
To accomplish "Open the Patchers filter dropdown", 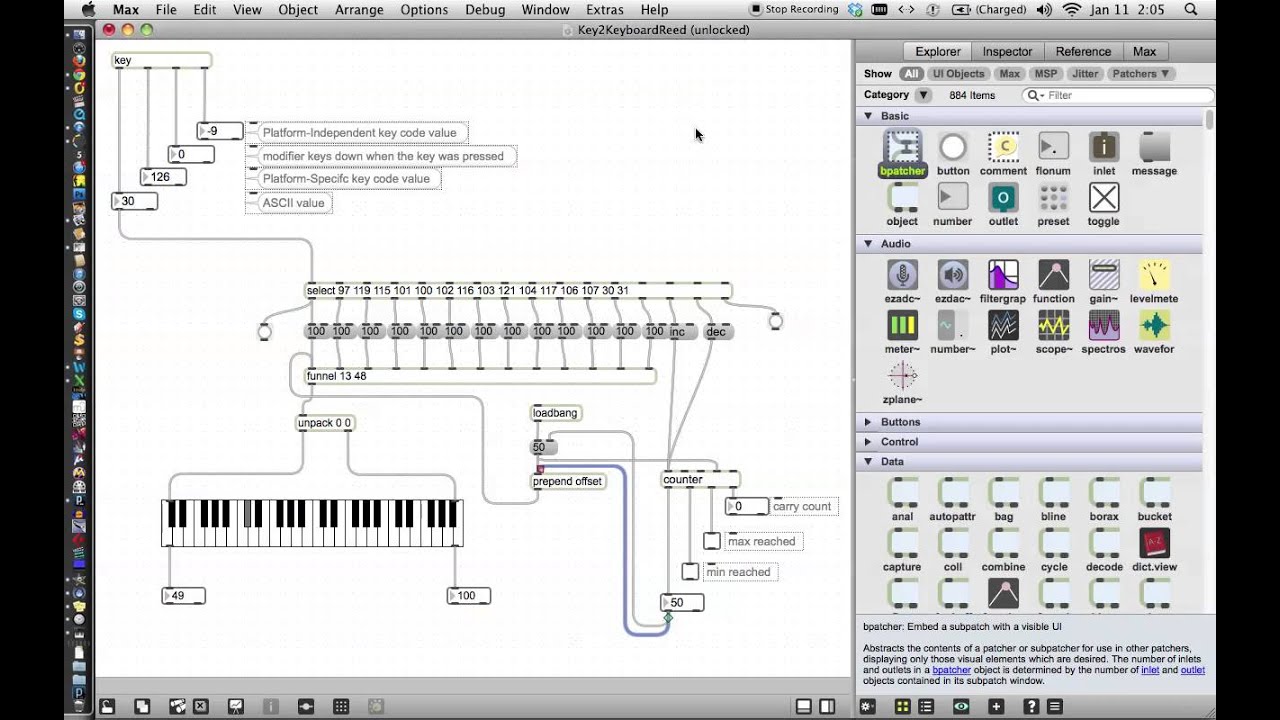I will coord(1141,74).
